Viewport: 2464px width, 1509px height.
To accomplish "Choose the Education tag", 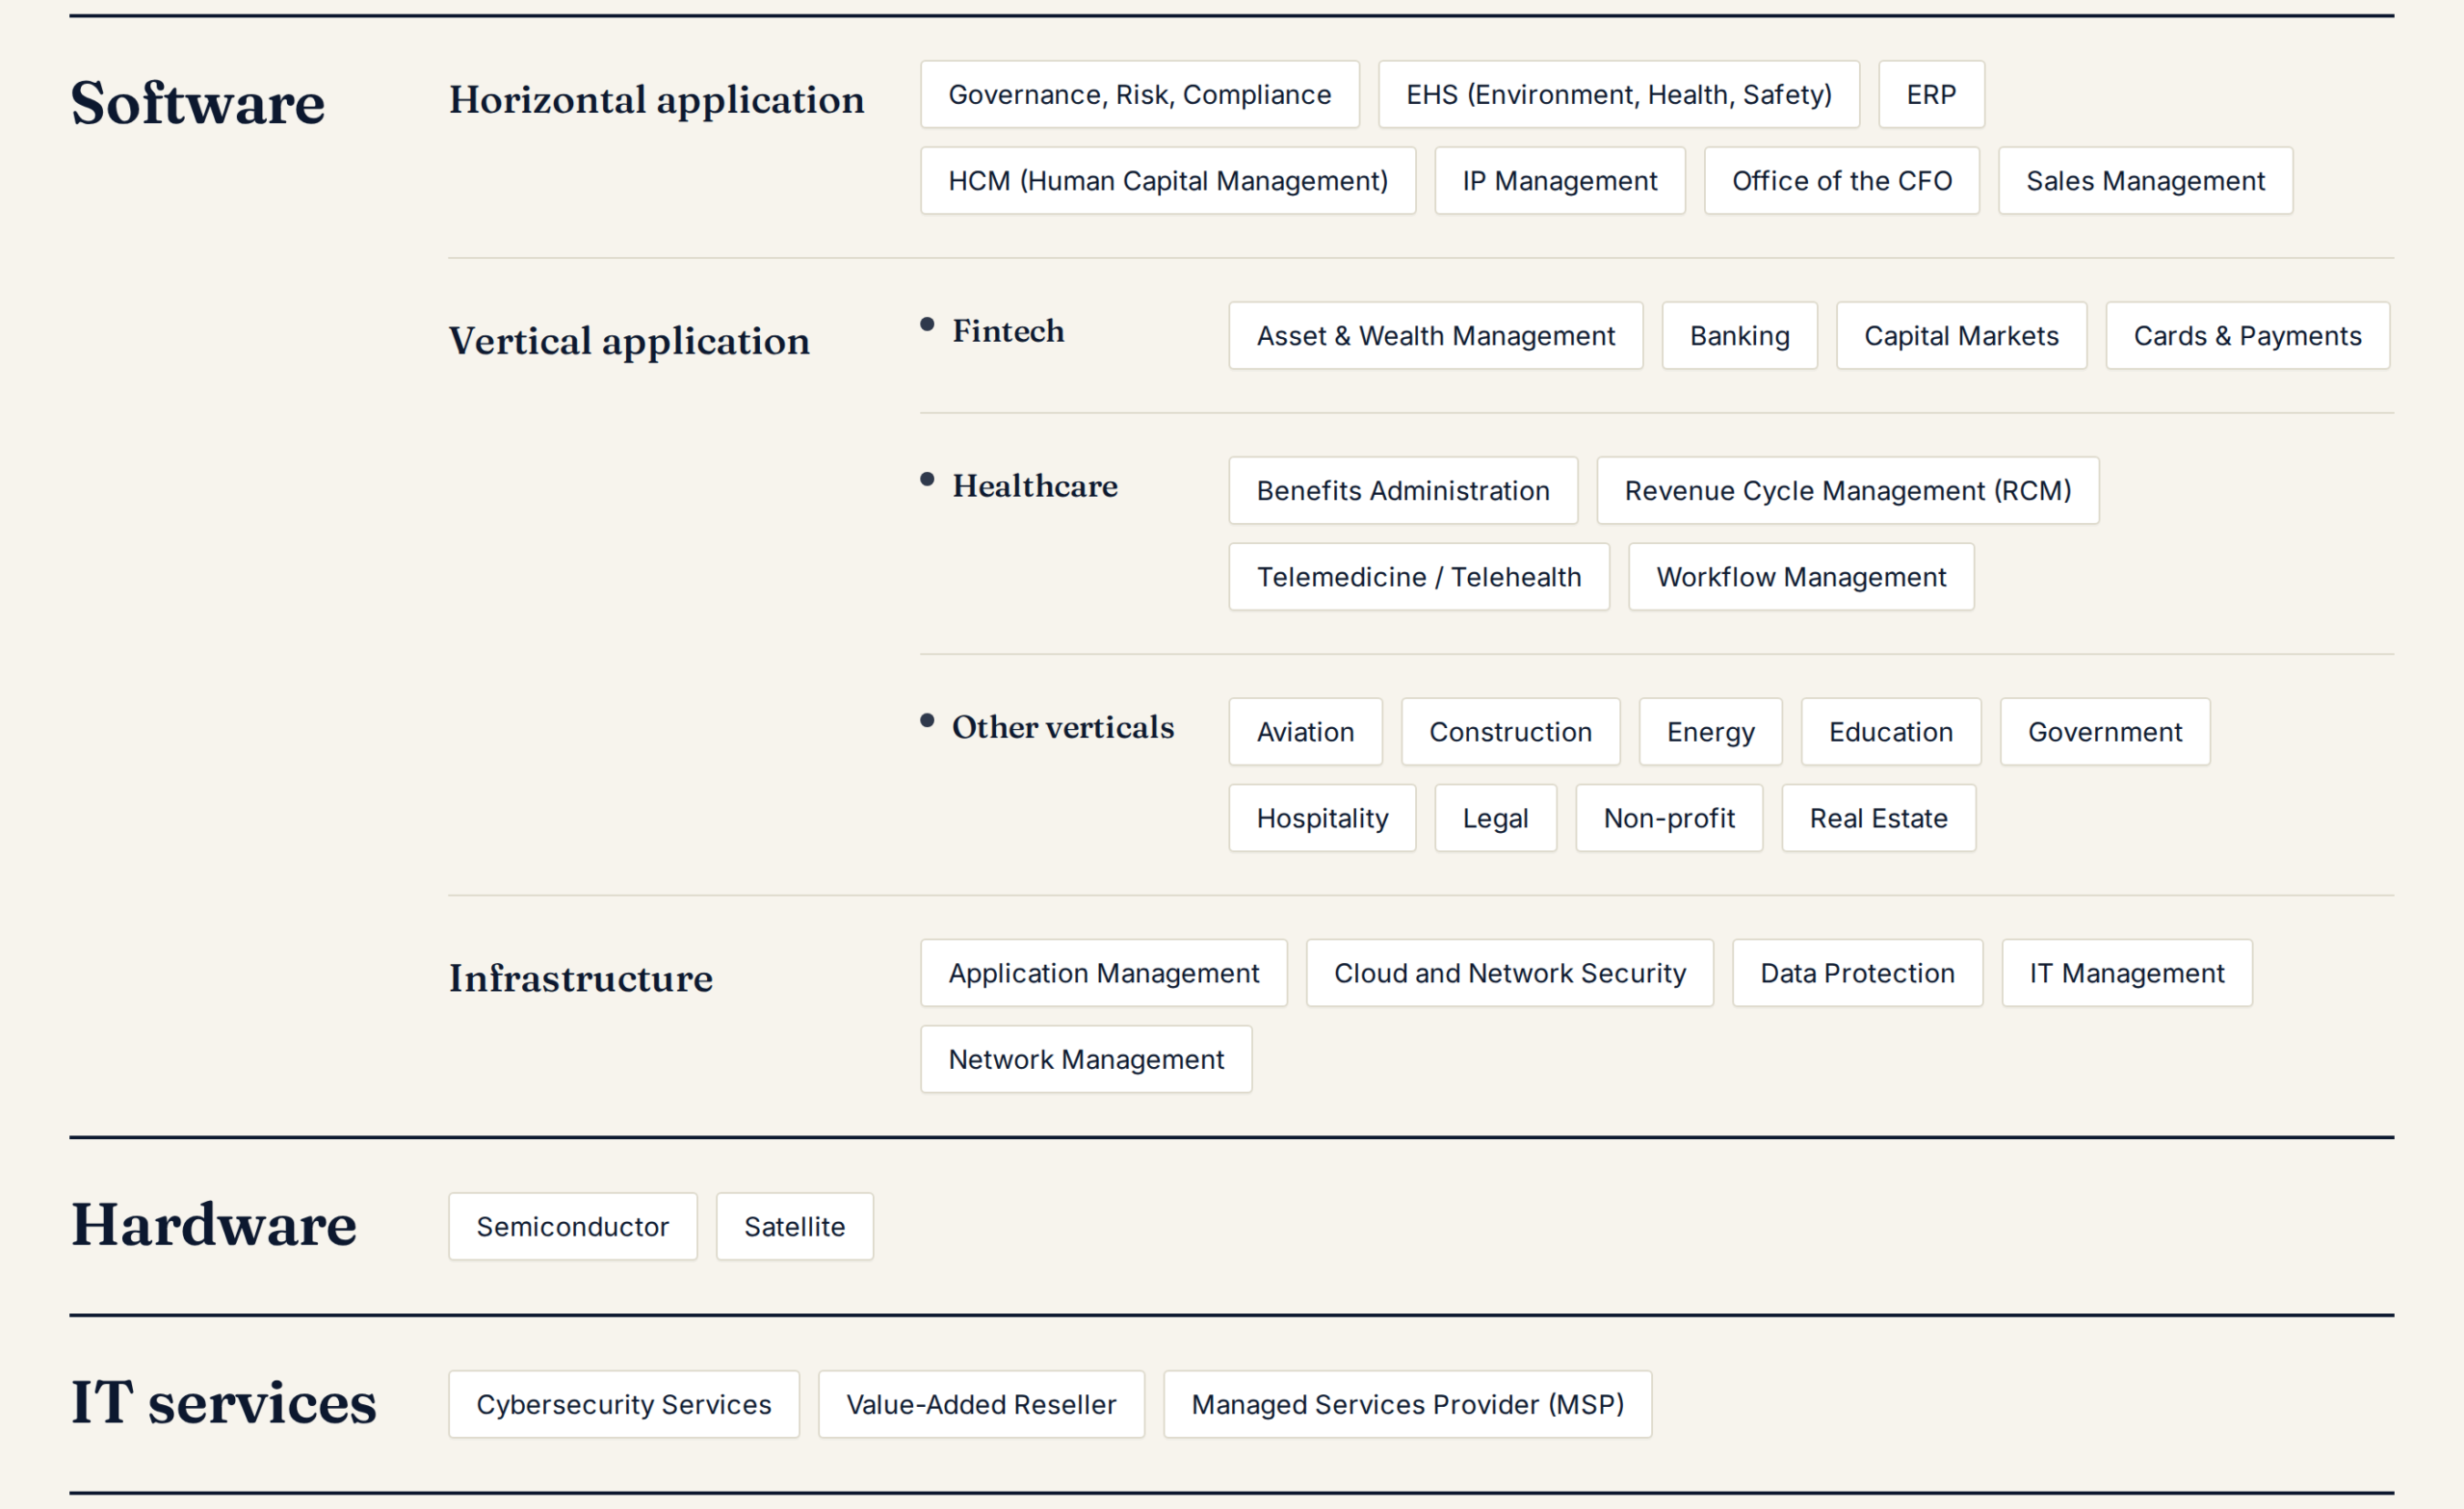I will click(1891, 732).
